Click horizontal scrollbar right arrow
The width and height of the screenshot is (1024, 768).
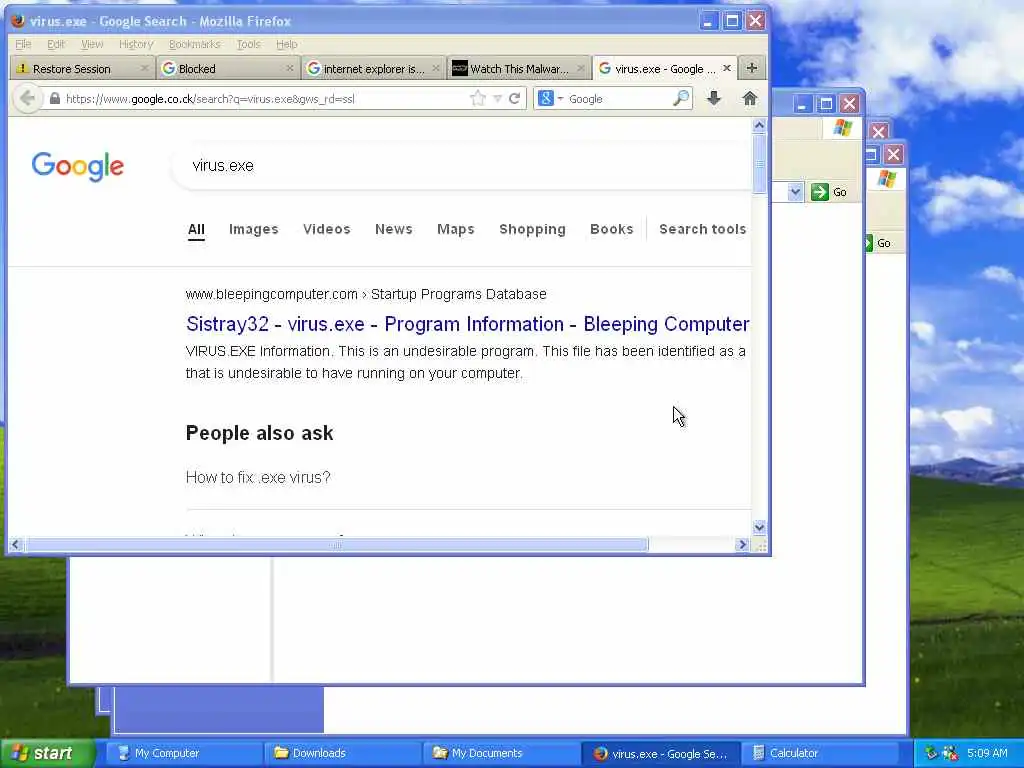(x=742, y=545)
